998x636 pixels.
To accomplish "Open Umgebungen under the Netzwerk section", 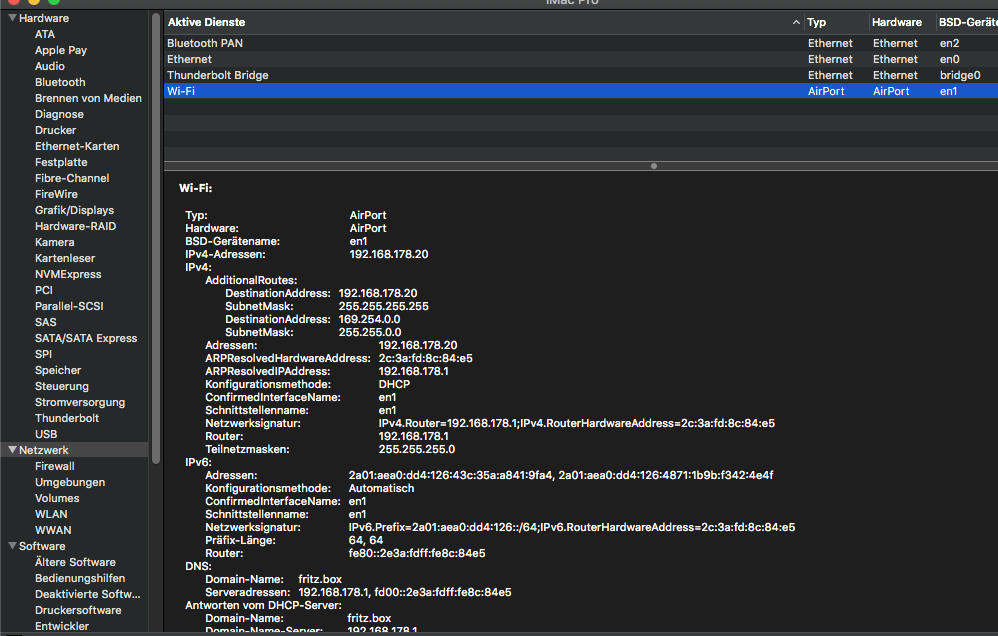I will click(x=70, y=482).
